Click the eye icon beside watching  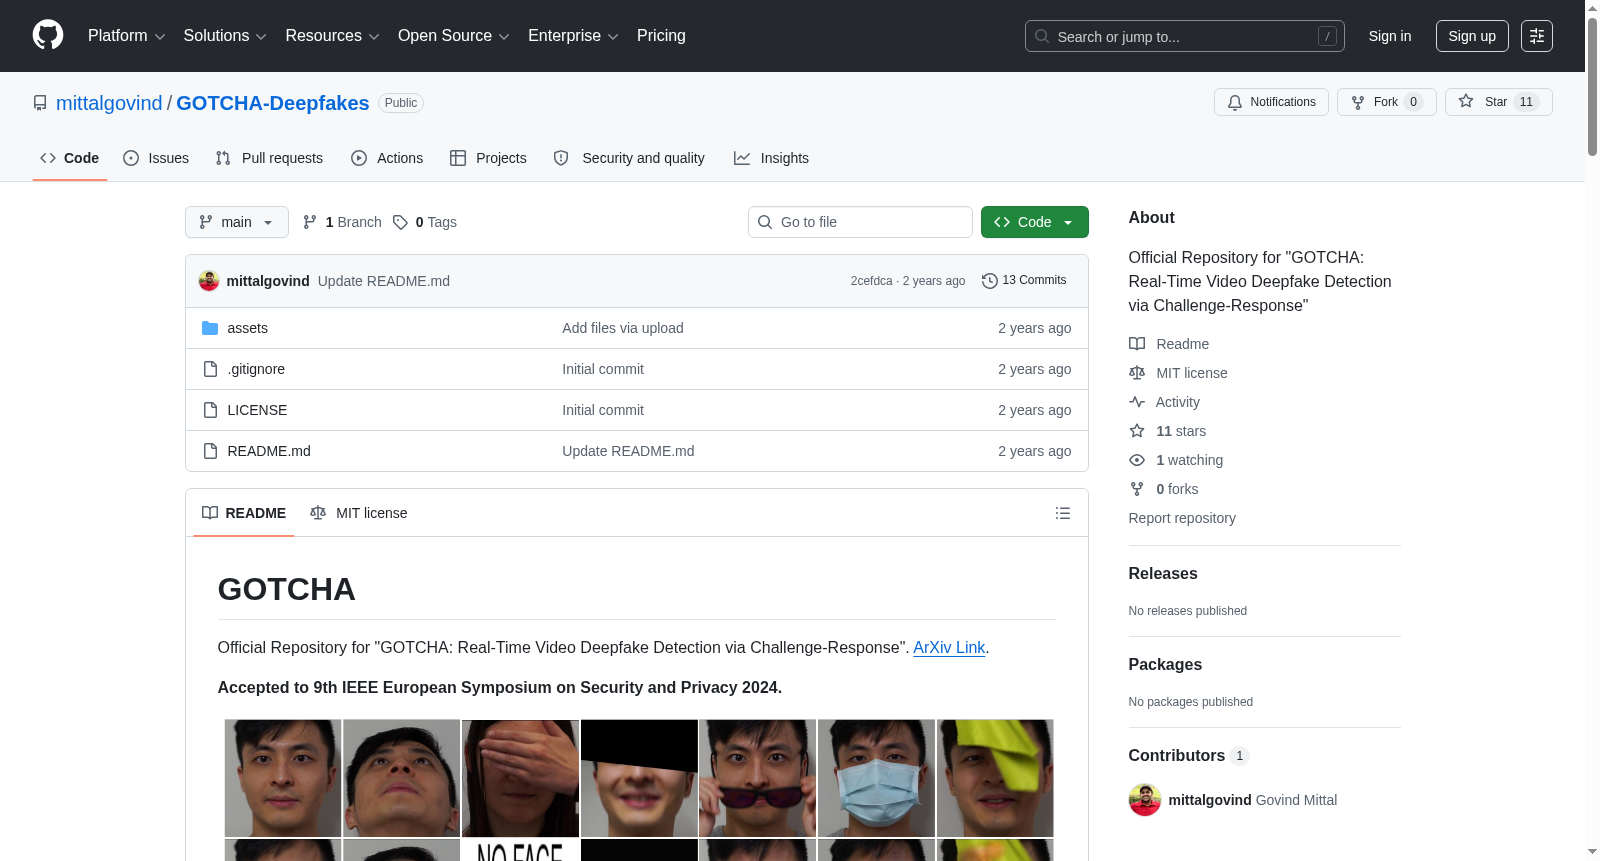pos(1137,460)
